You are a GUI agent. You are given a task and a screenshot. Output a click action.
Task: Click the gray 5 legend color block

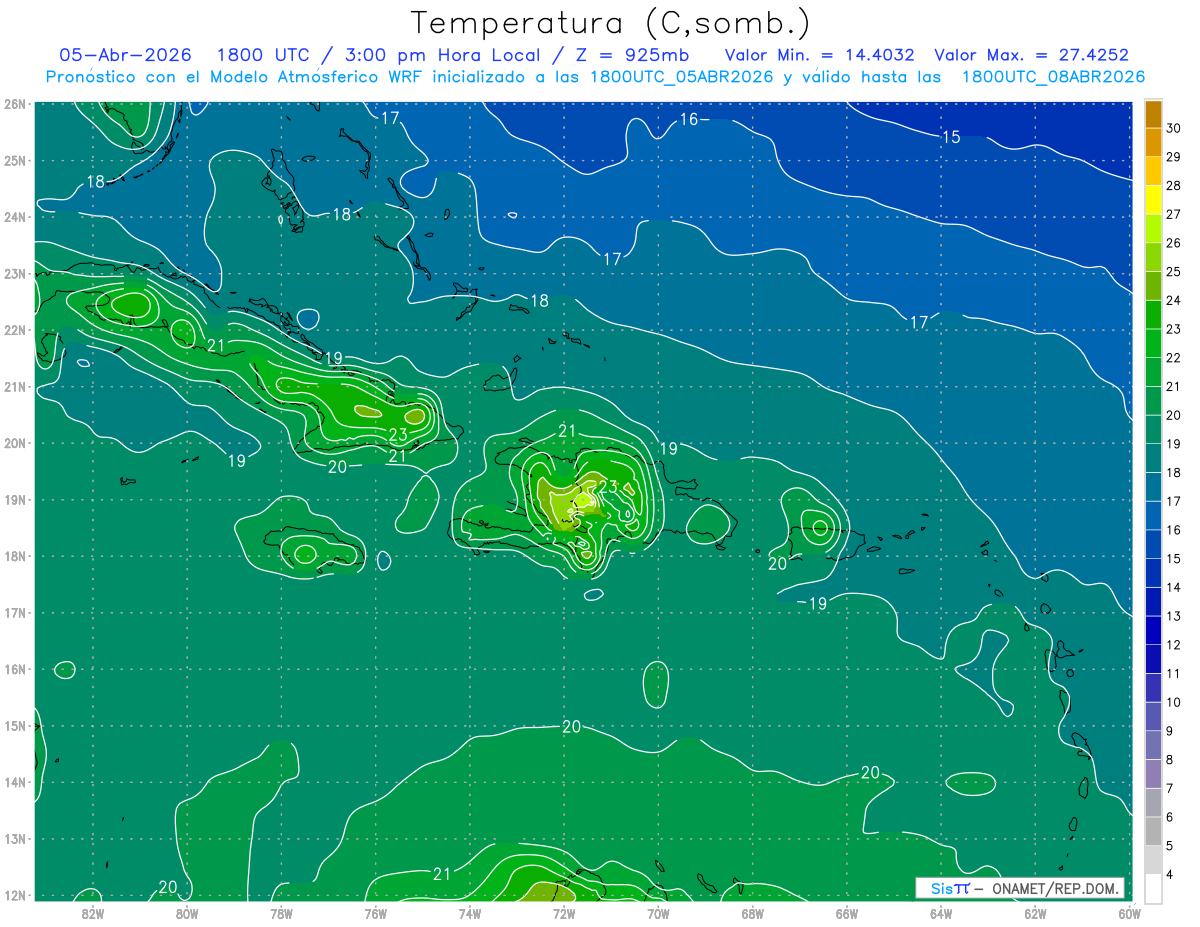[1153, 831]
